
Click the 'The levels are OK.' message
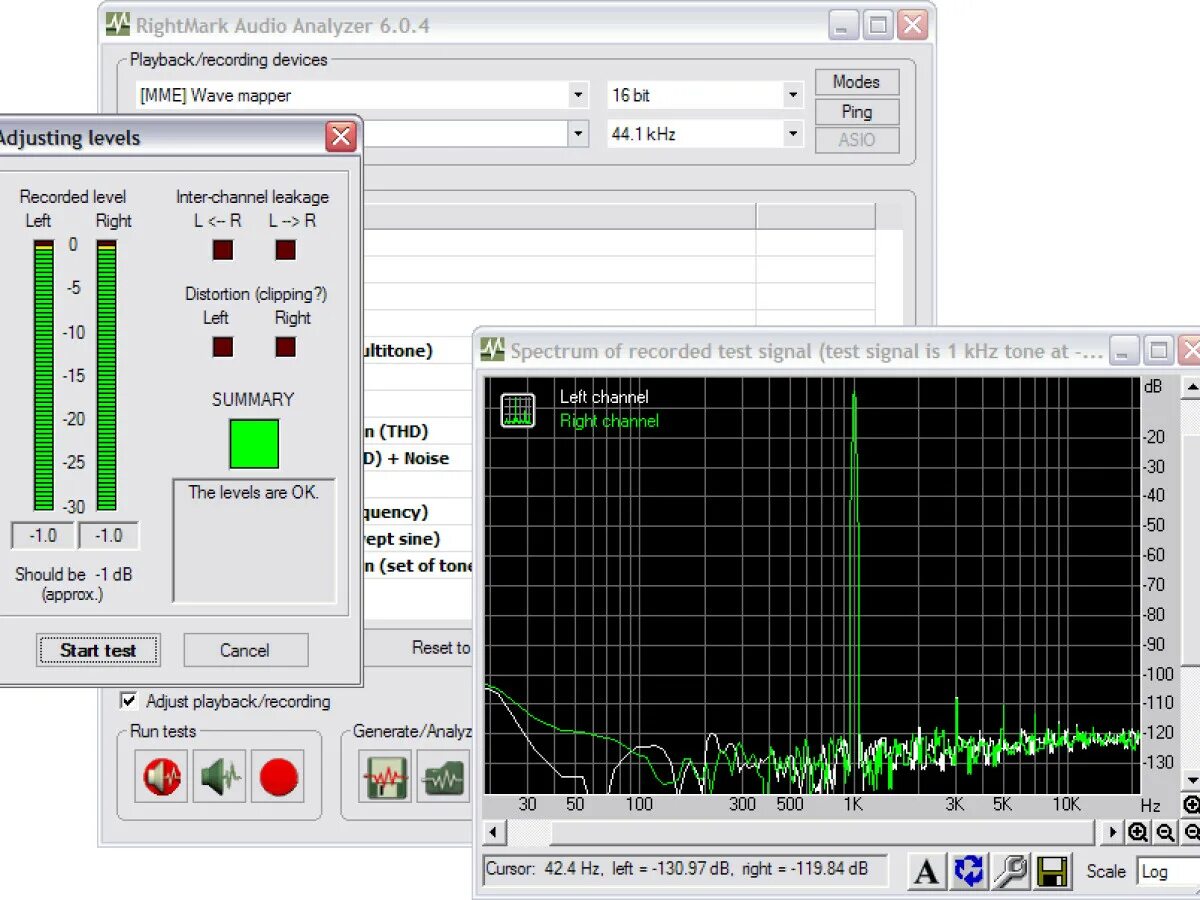(254, 492)
